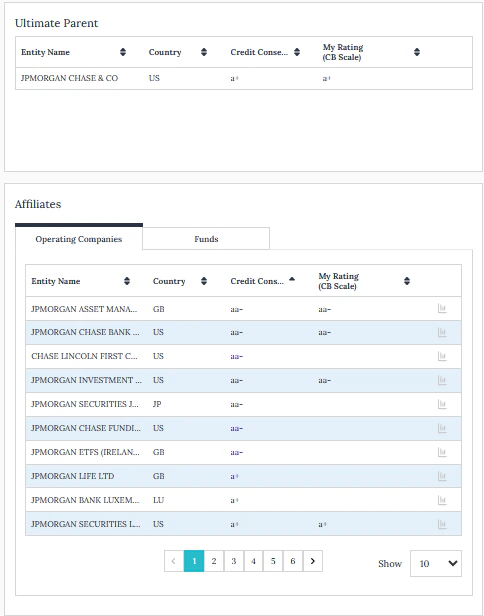Open chart icon for CHASE LINCOLN FIRST row

tap(442, 356)
